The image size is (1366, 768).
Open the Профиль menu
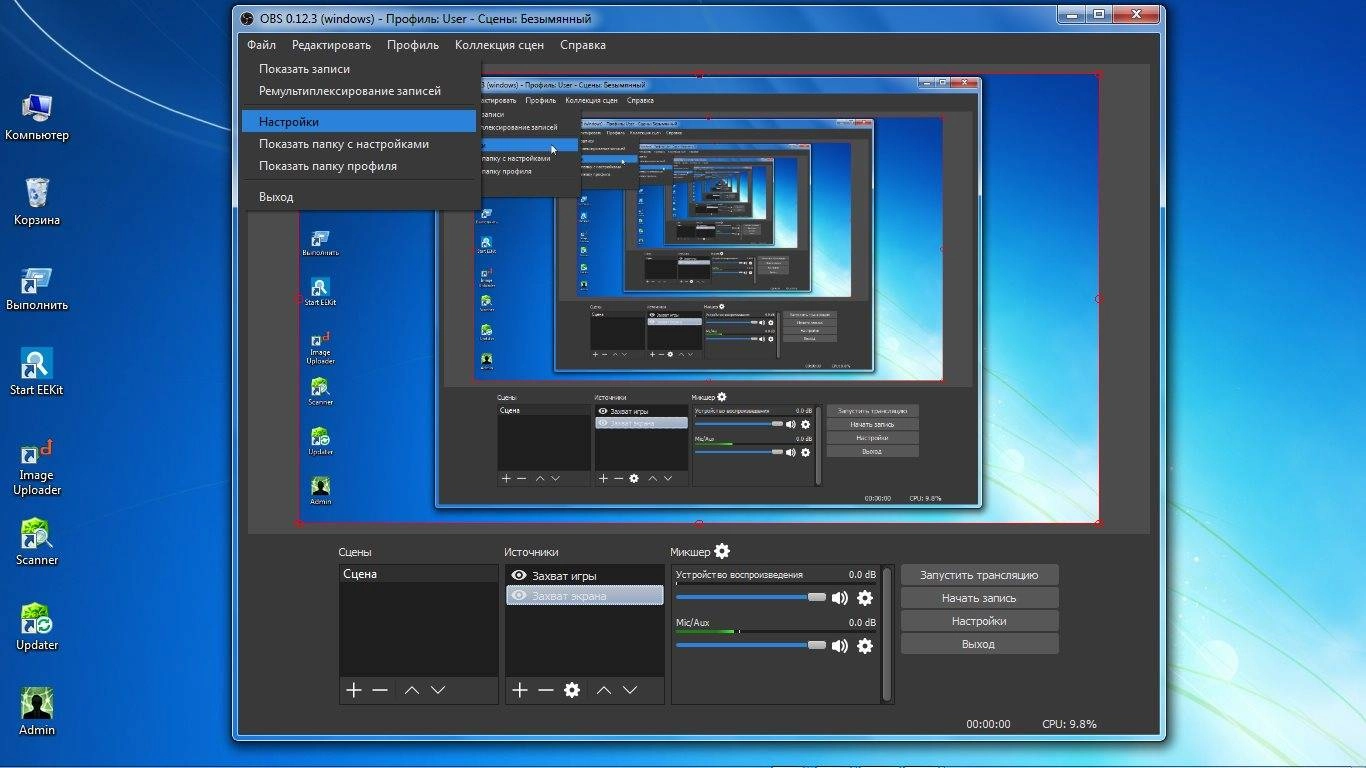413,45
